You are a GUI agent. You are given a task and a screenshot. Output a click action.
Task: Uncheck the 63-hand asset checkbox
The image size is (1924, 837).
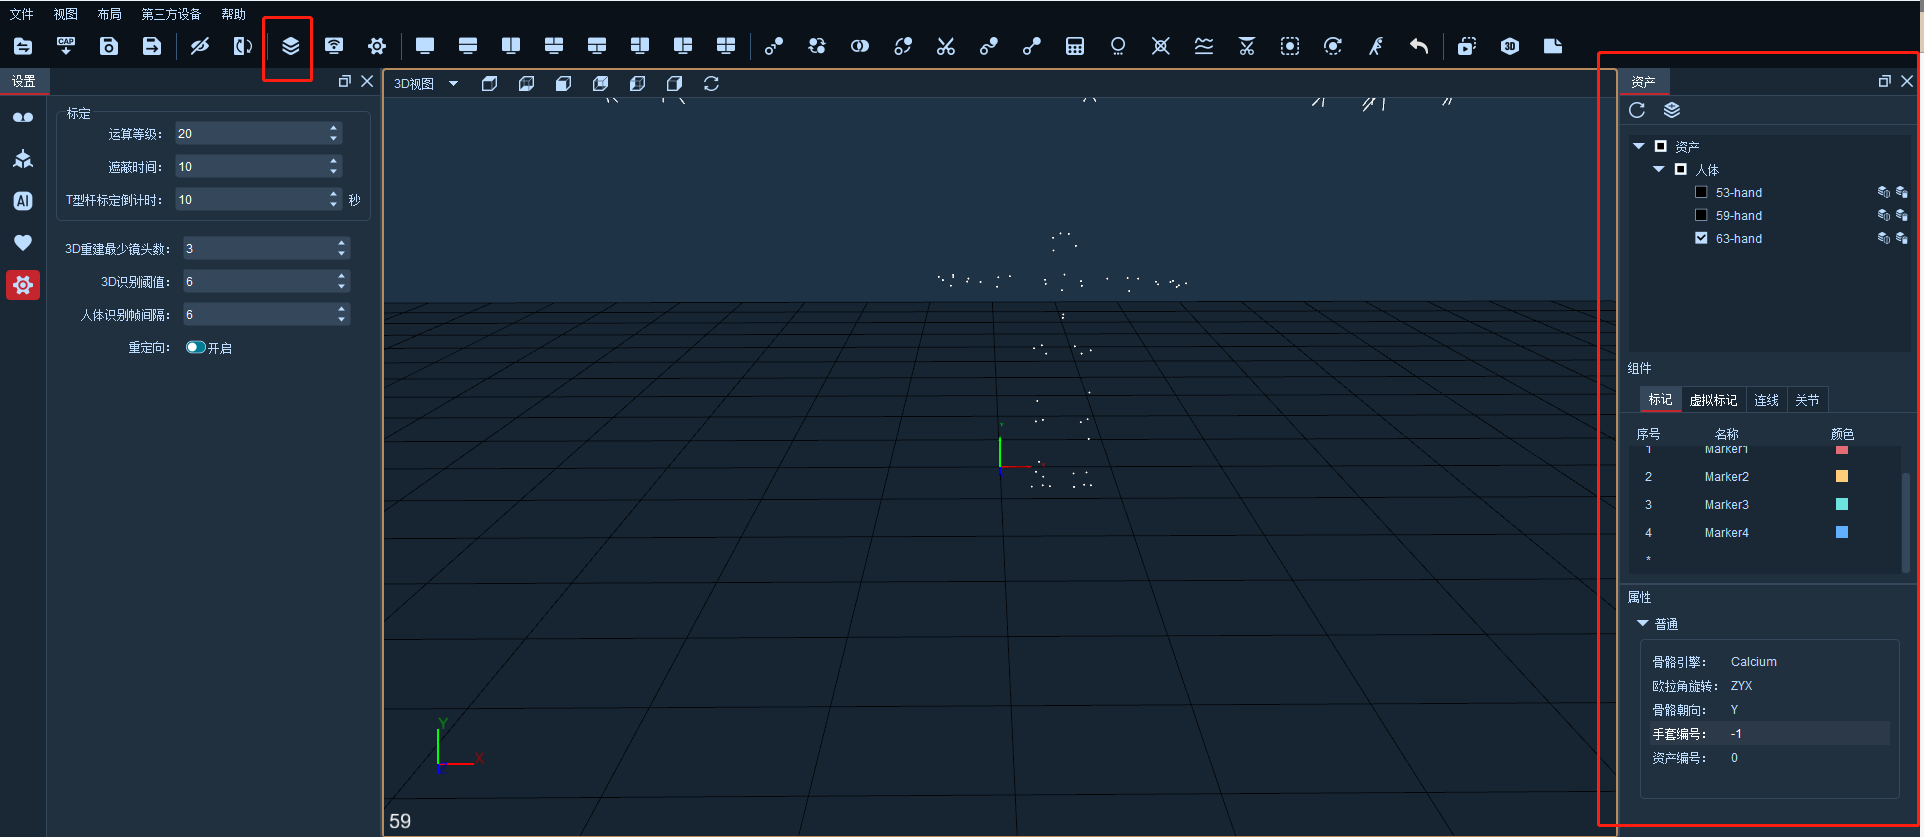(x=1701, y=238)
